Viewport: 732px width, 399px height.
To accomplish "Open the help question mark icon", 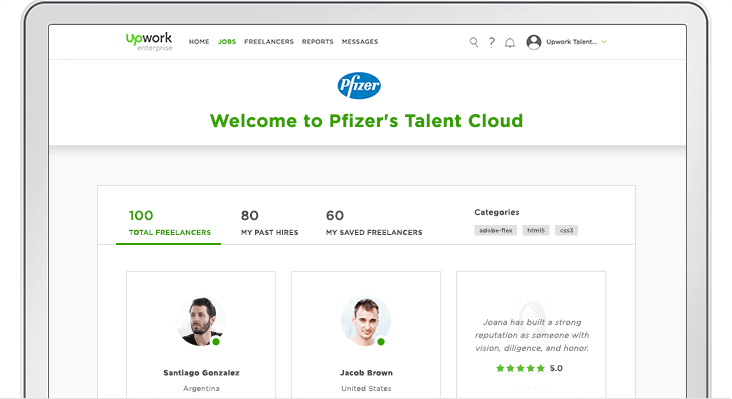I will point(492,42).
